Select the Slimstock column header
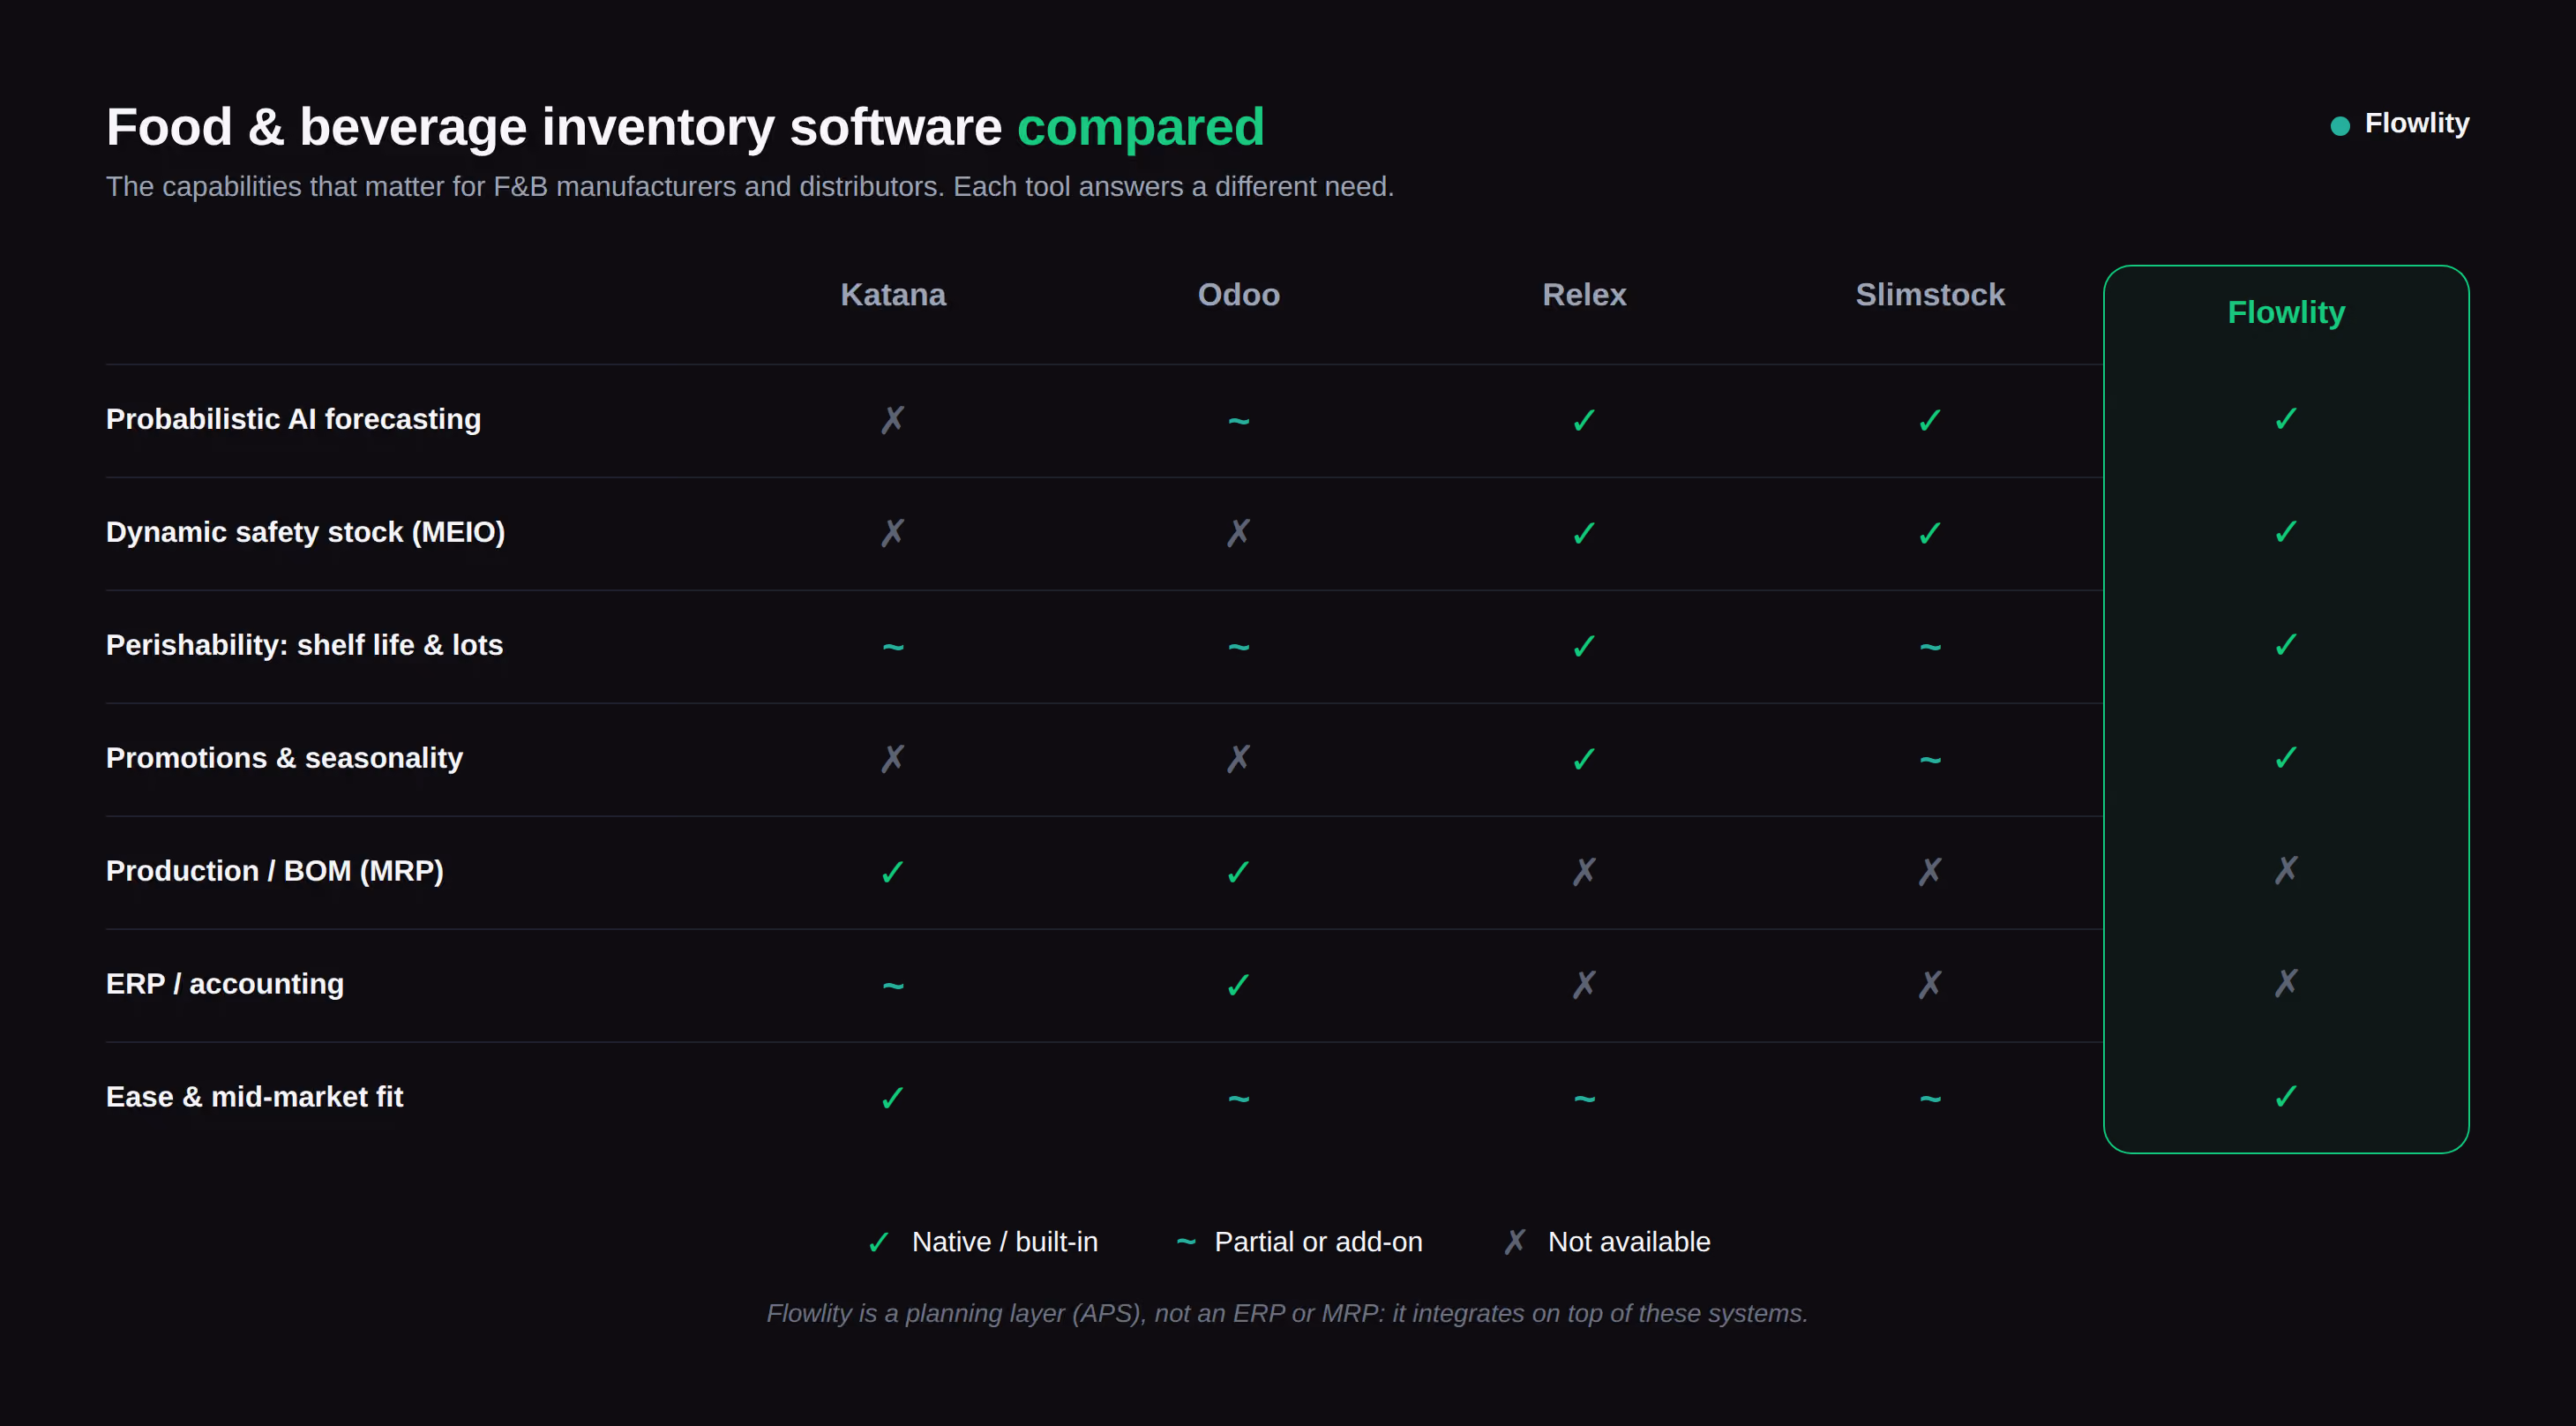Viewport: 2576px width, 1426px height. click(1929, 294)
